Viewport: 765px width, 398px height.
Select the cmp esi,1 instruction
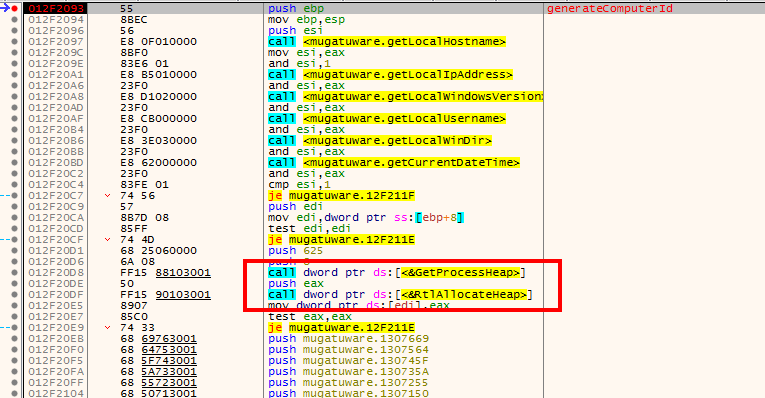(300, 184)
